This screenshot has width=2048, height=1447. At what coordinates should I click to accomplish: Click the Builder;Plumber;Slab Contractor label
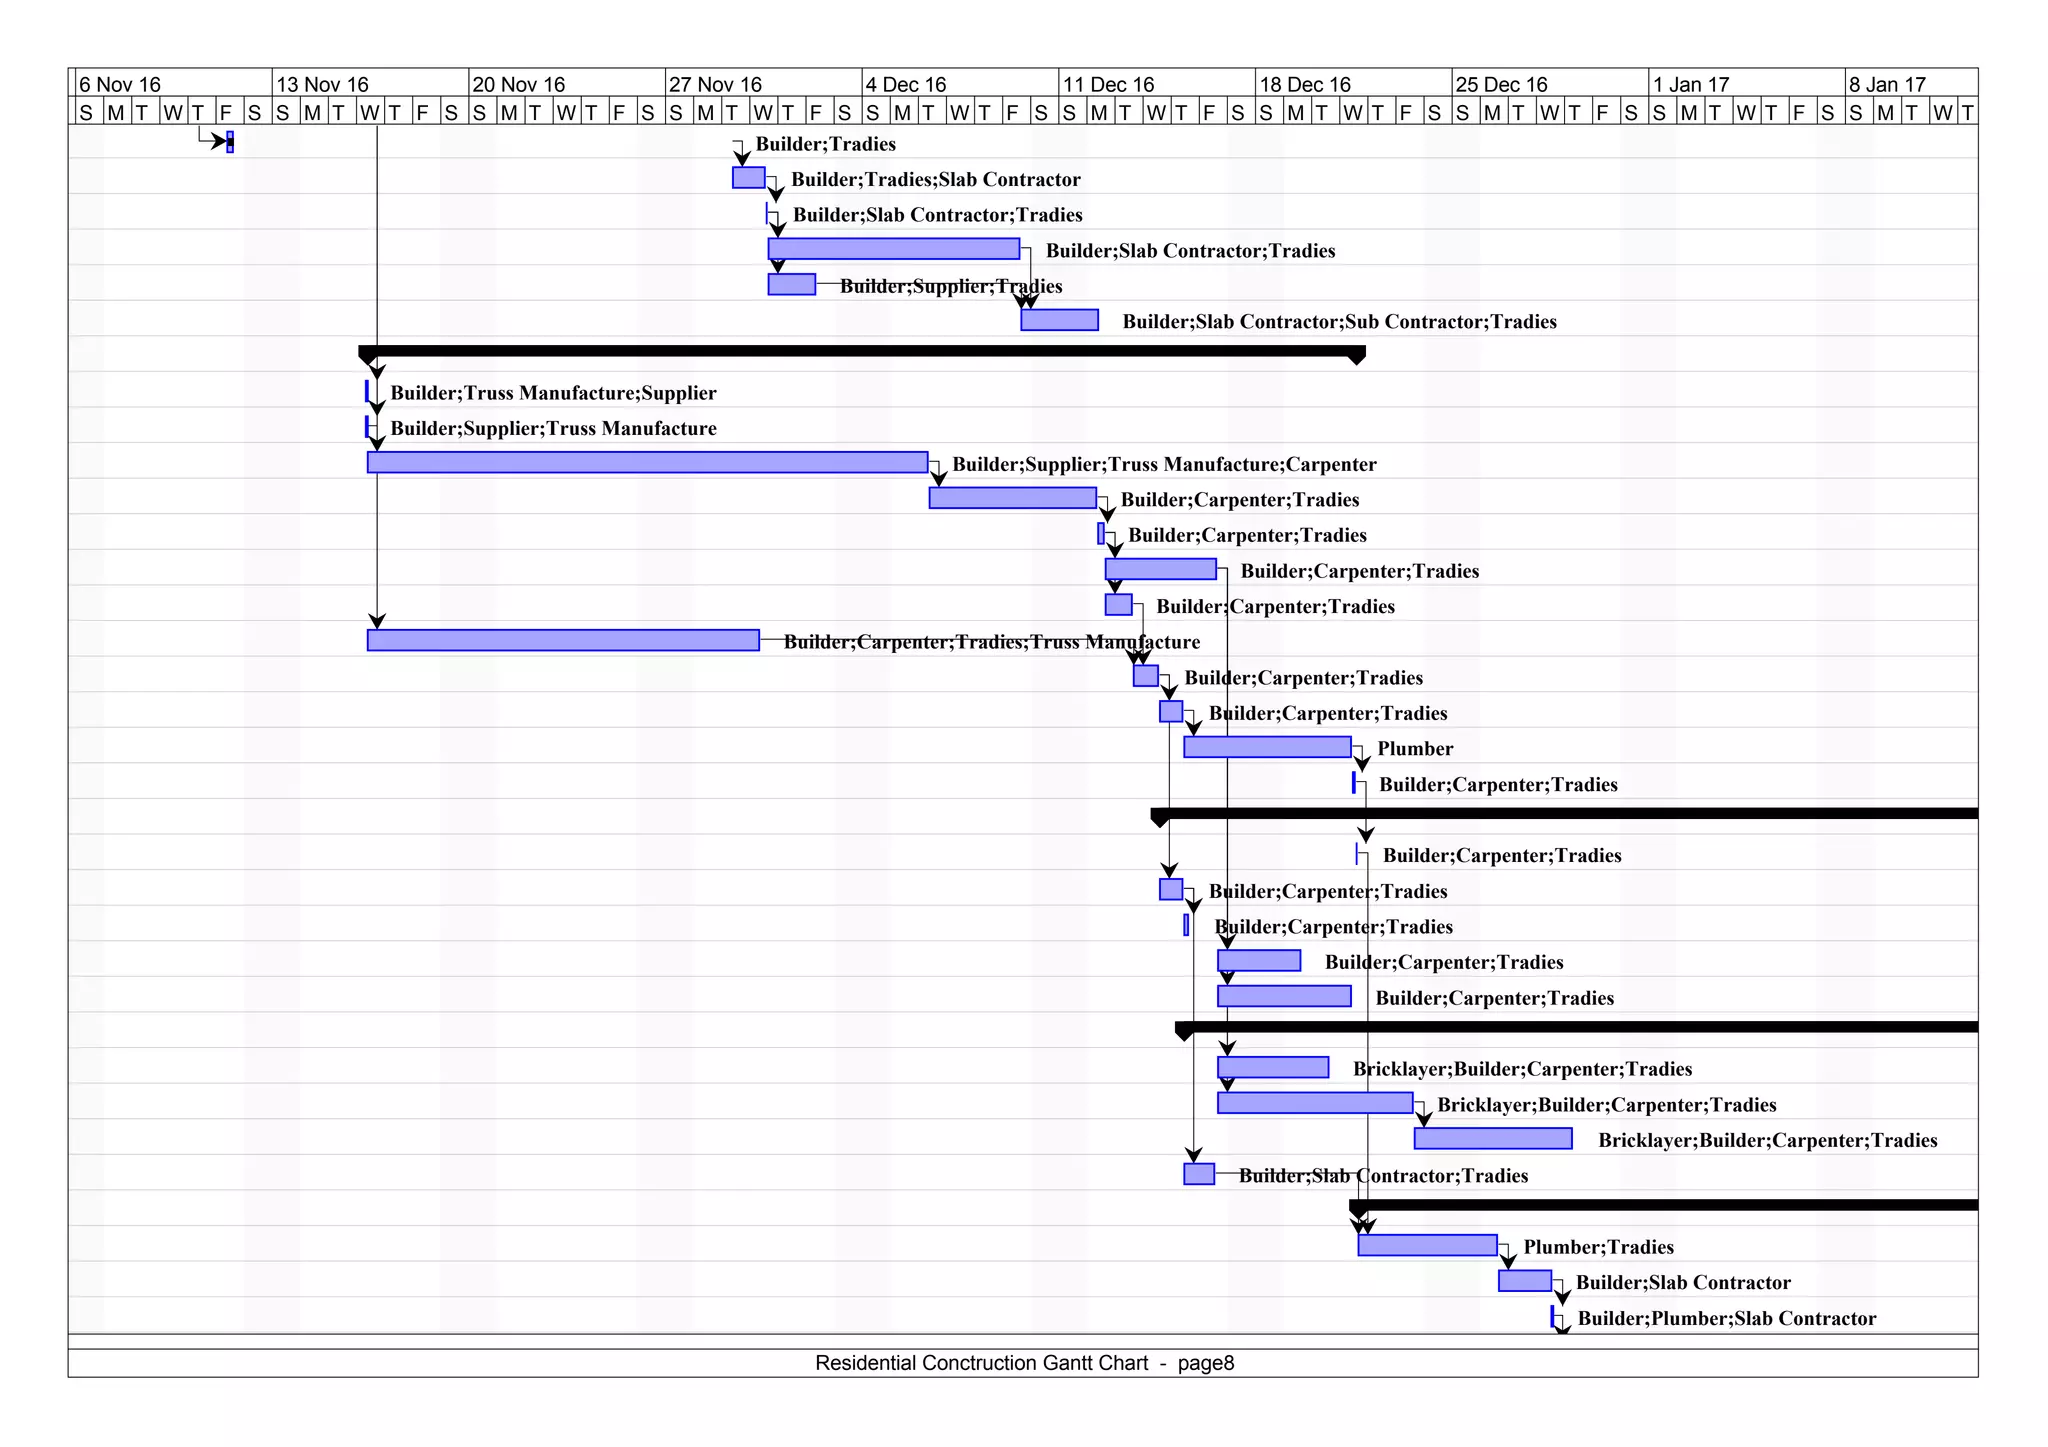1727,1318
